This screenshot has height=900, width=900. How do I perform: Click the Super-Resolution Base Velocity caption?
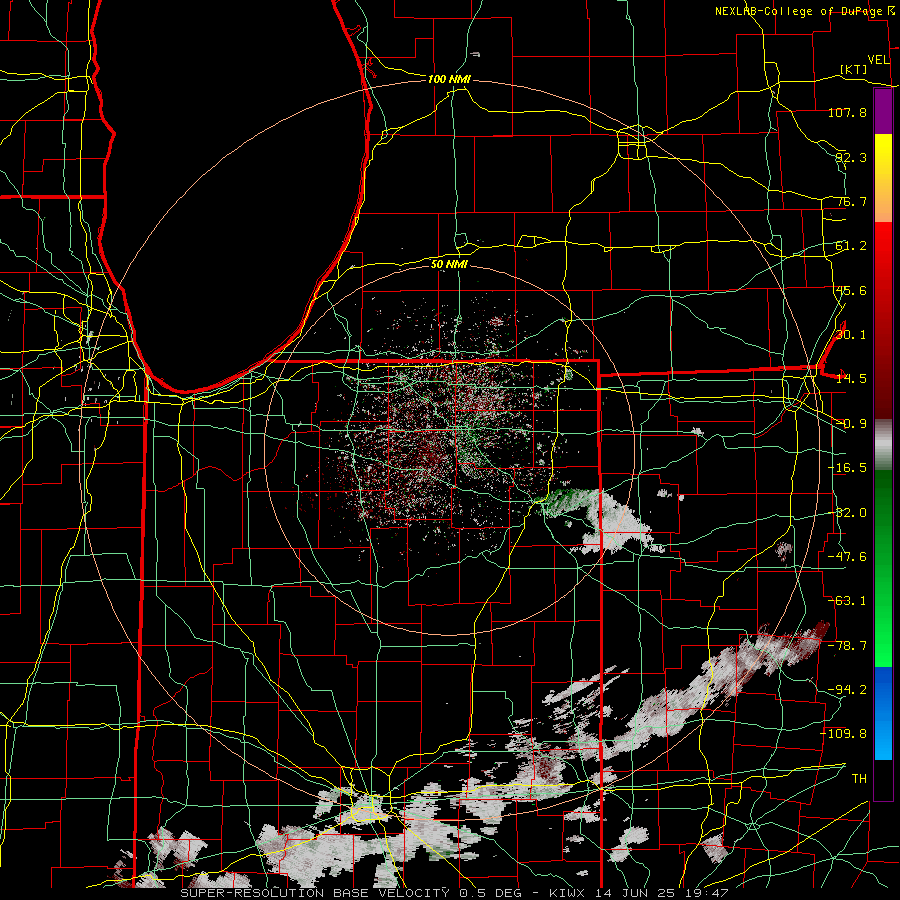click(454, 893)
